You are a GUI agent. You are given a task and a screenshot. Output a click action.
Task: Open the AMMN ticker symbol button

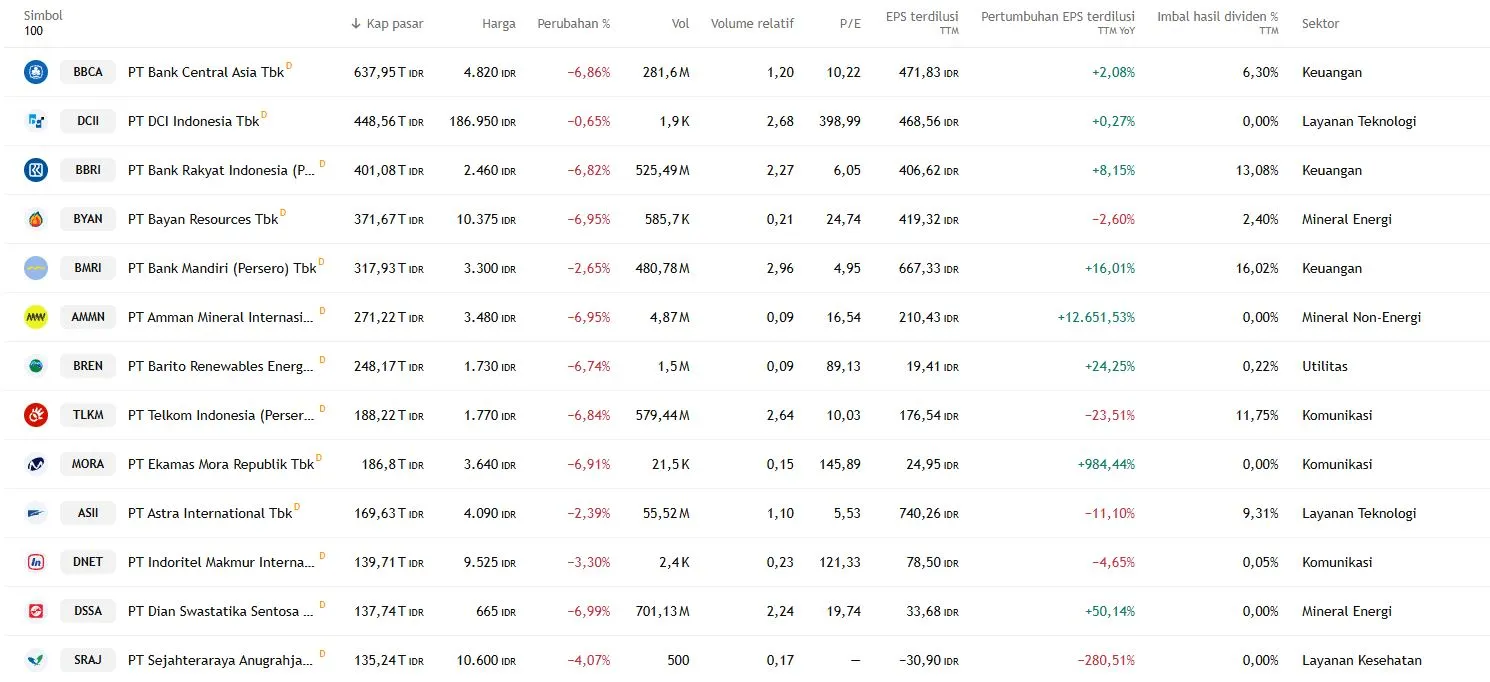tap(88, 317)
